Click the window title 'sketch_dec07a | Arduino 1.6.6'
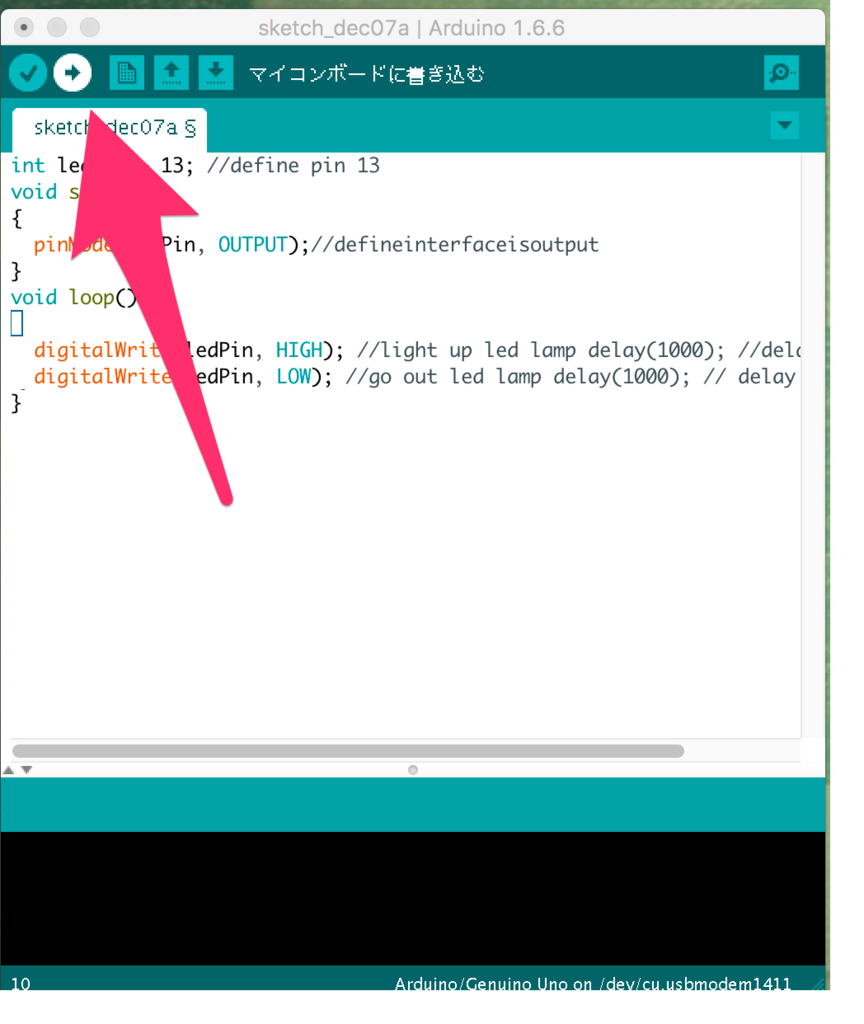 411,28
